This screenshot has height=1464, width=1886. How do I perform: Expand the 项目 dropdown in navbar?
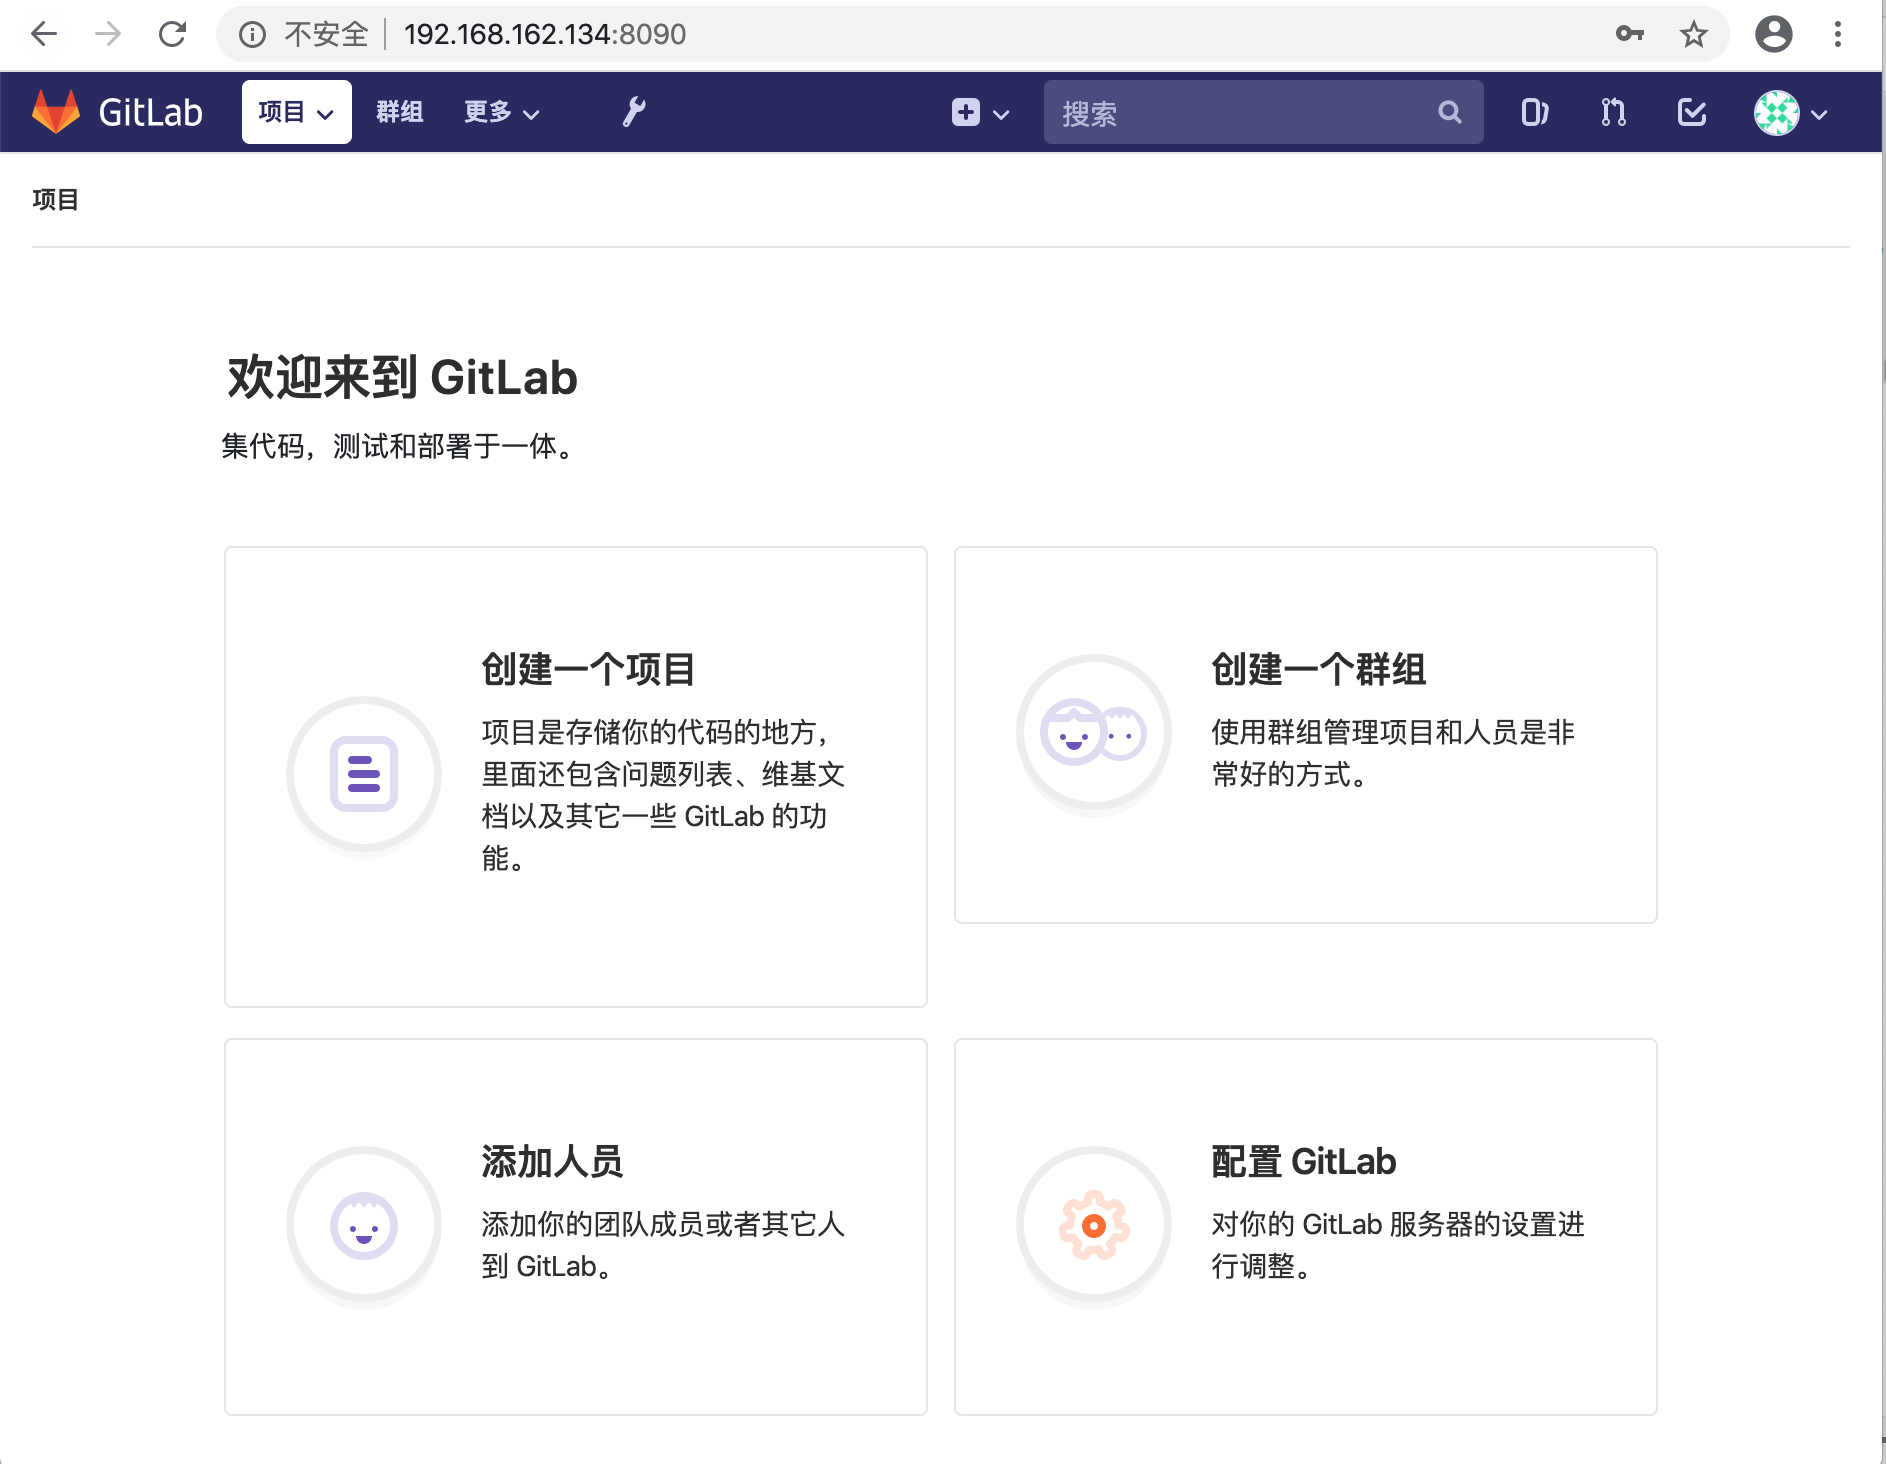(297, 112)
